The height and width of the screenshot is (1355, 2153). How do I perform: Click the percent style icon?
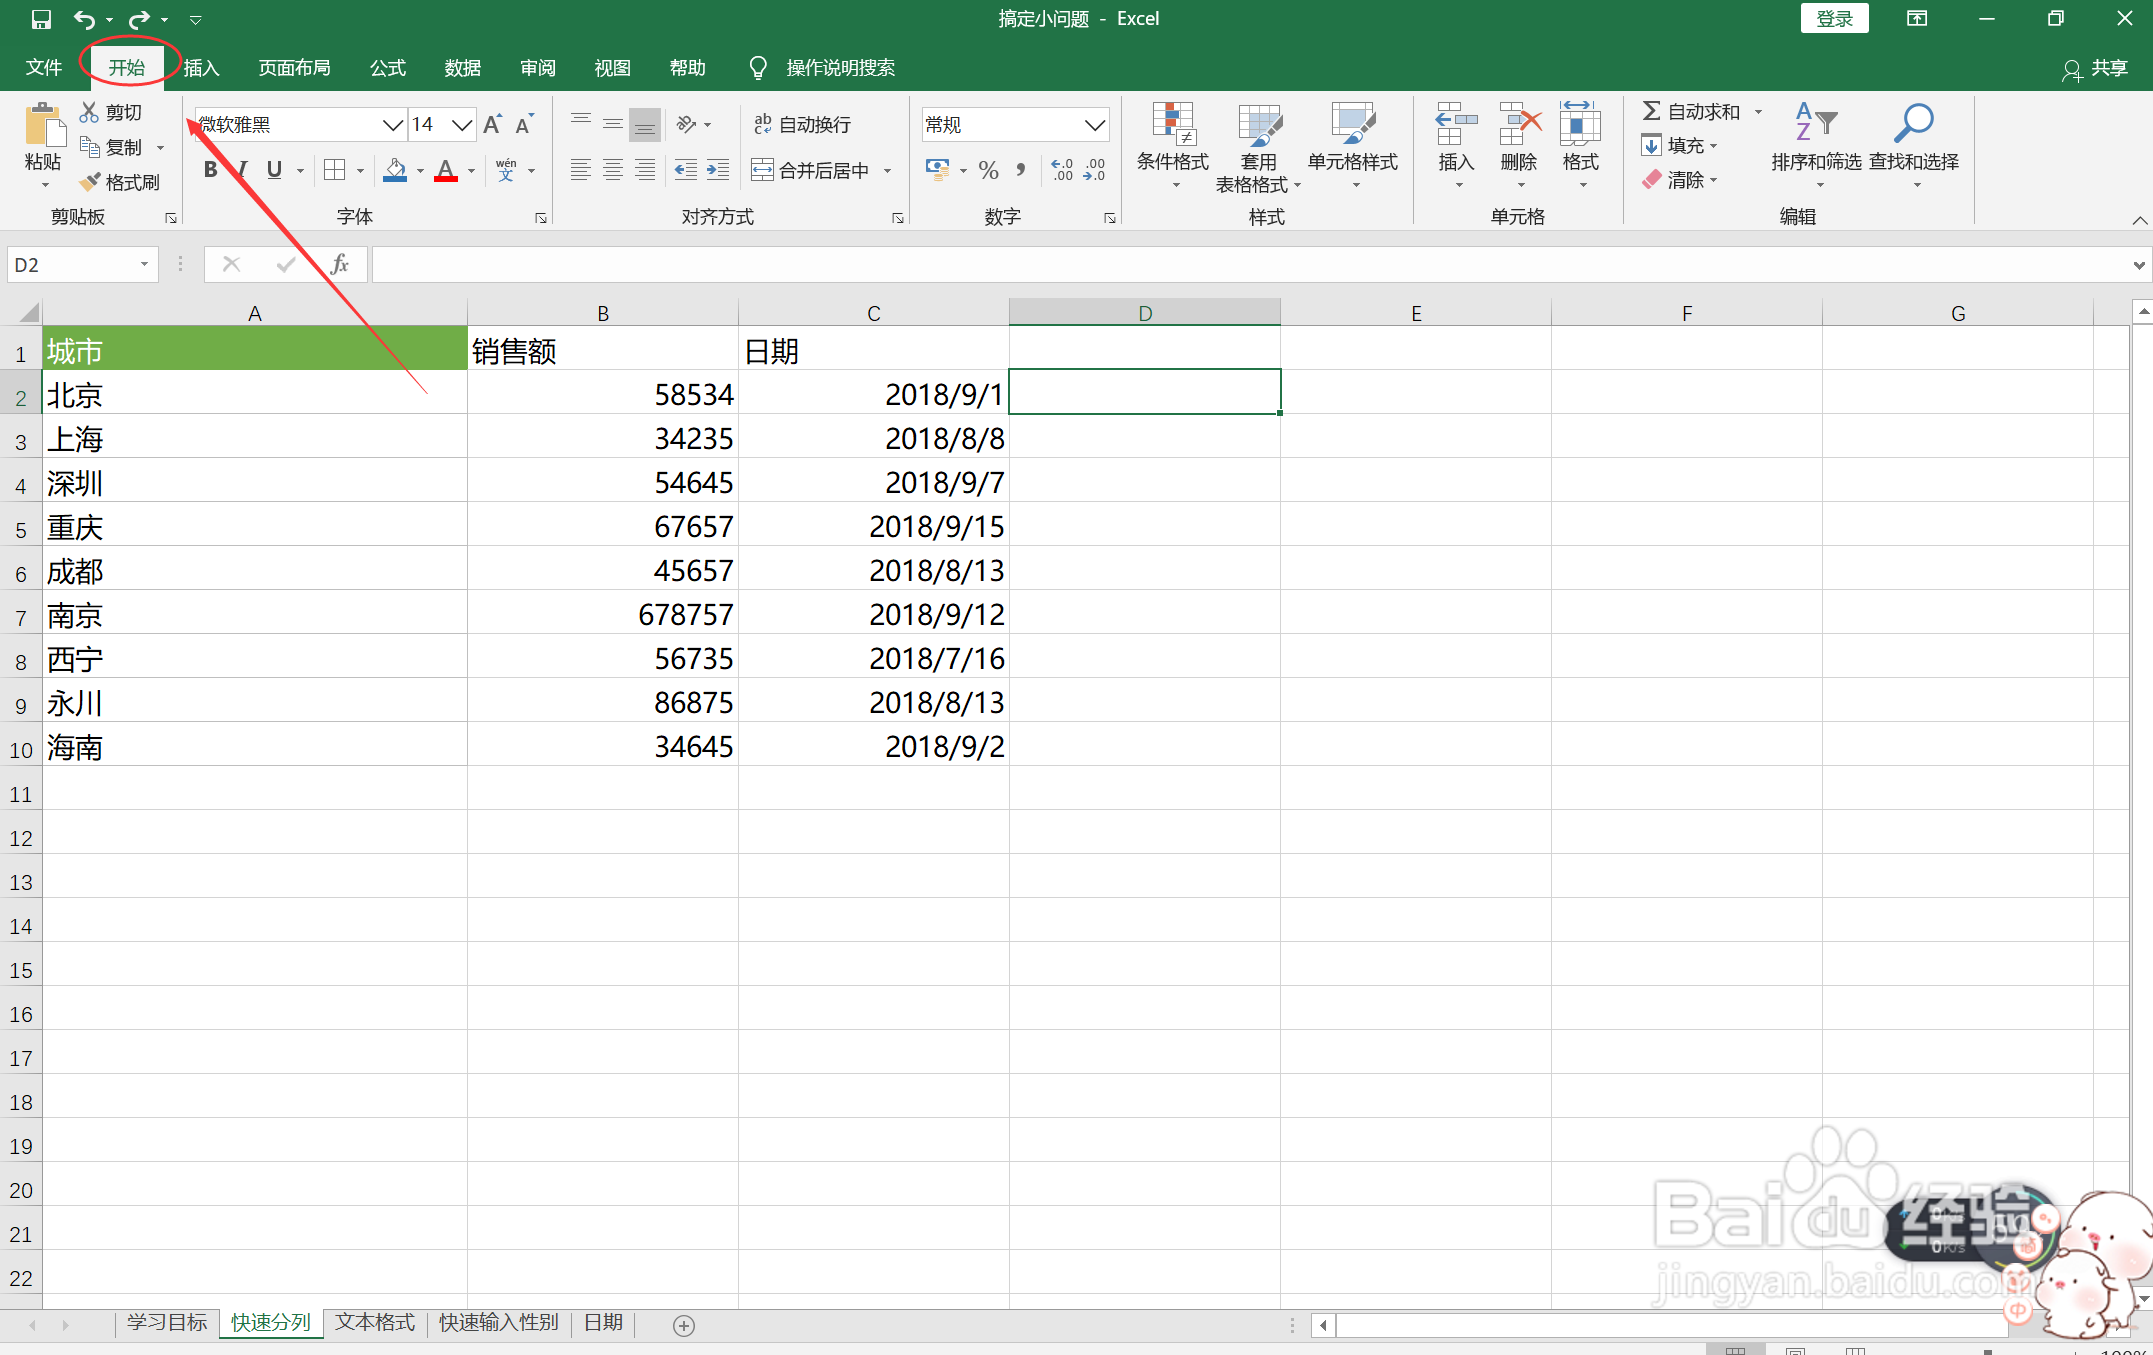click(988, 170)
